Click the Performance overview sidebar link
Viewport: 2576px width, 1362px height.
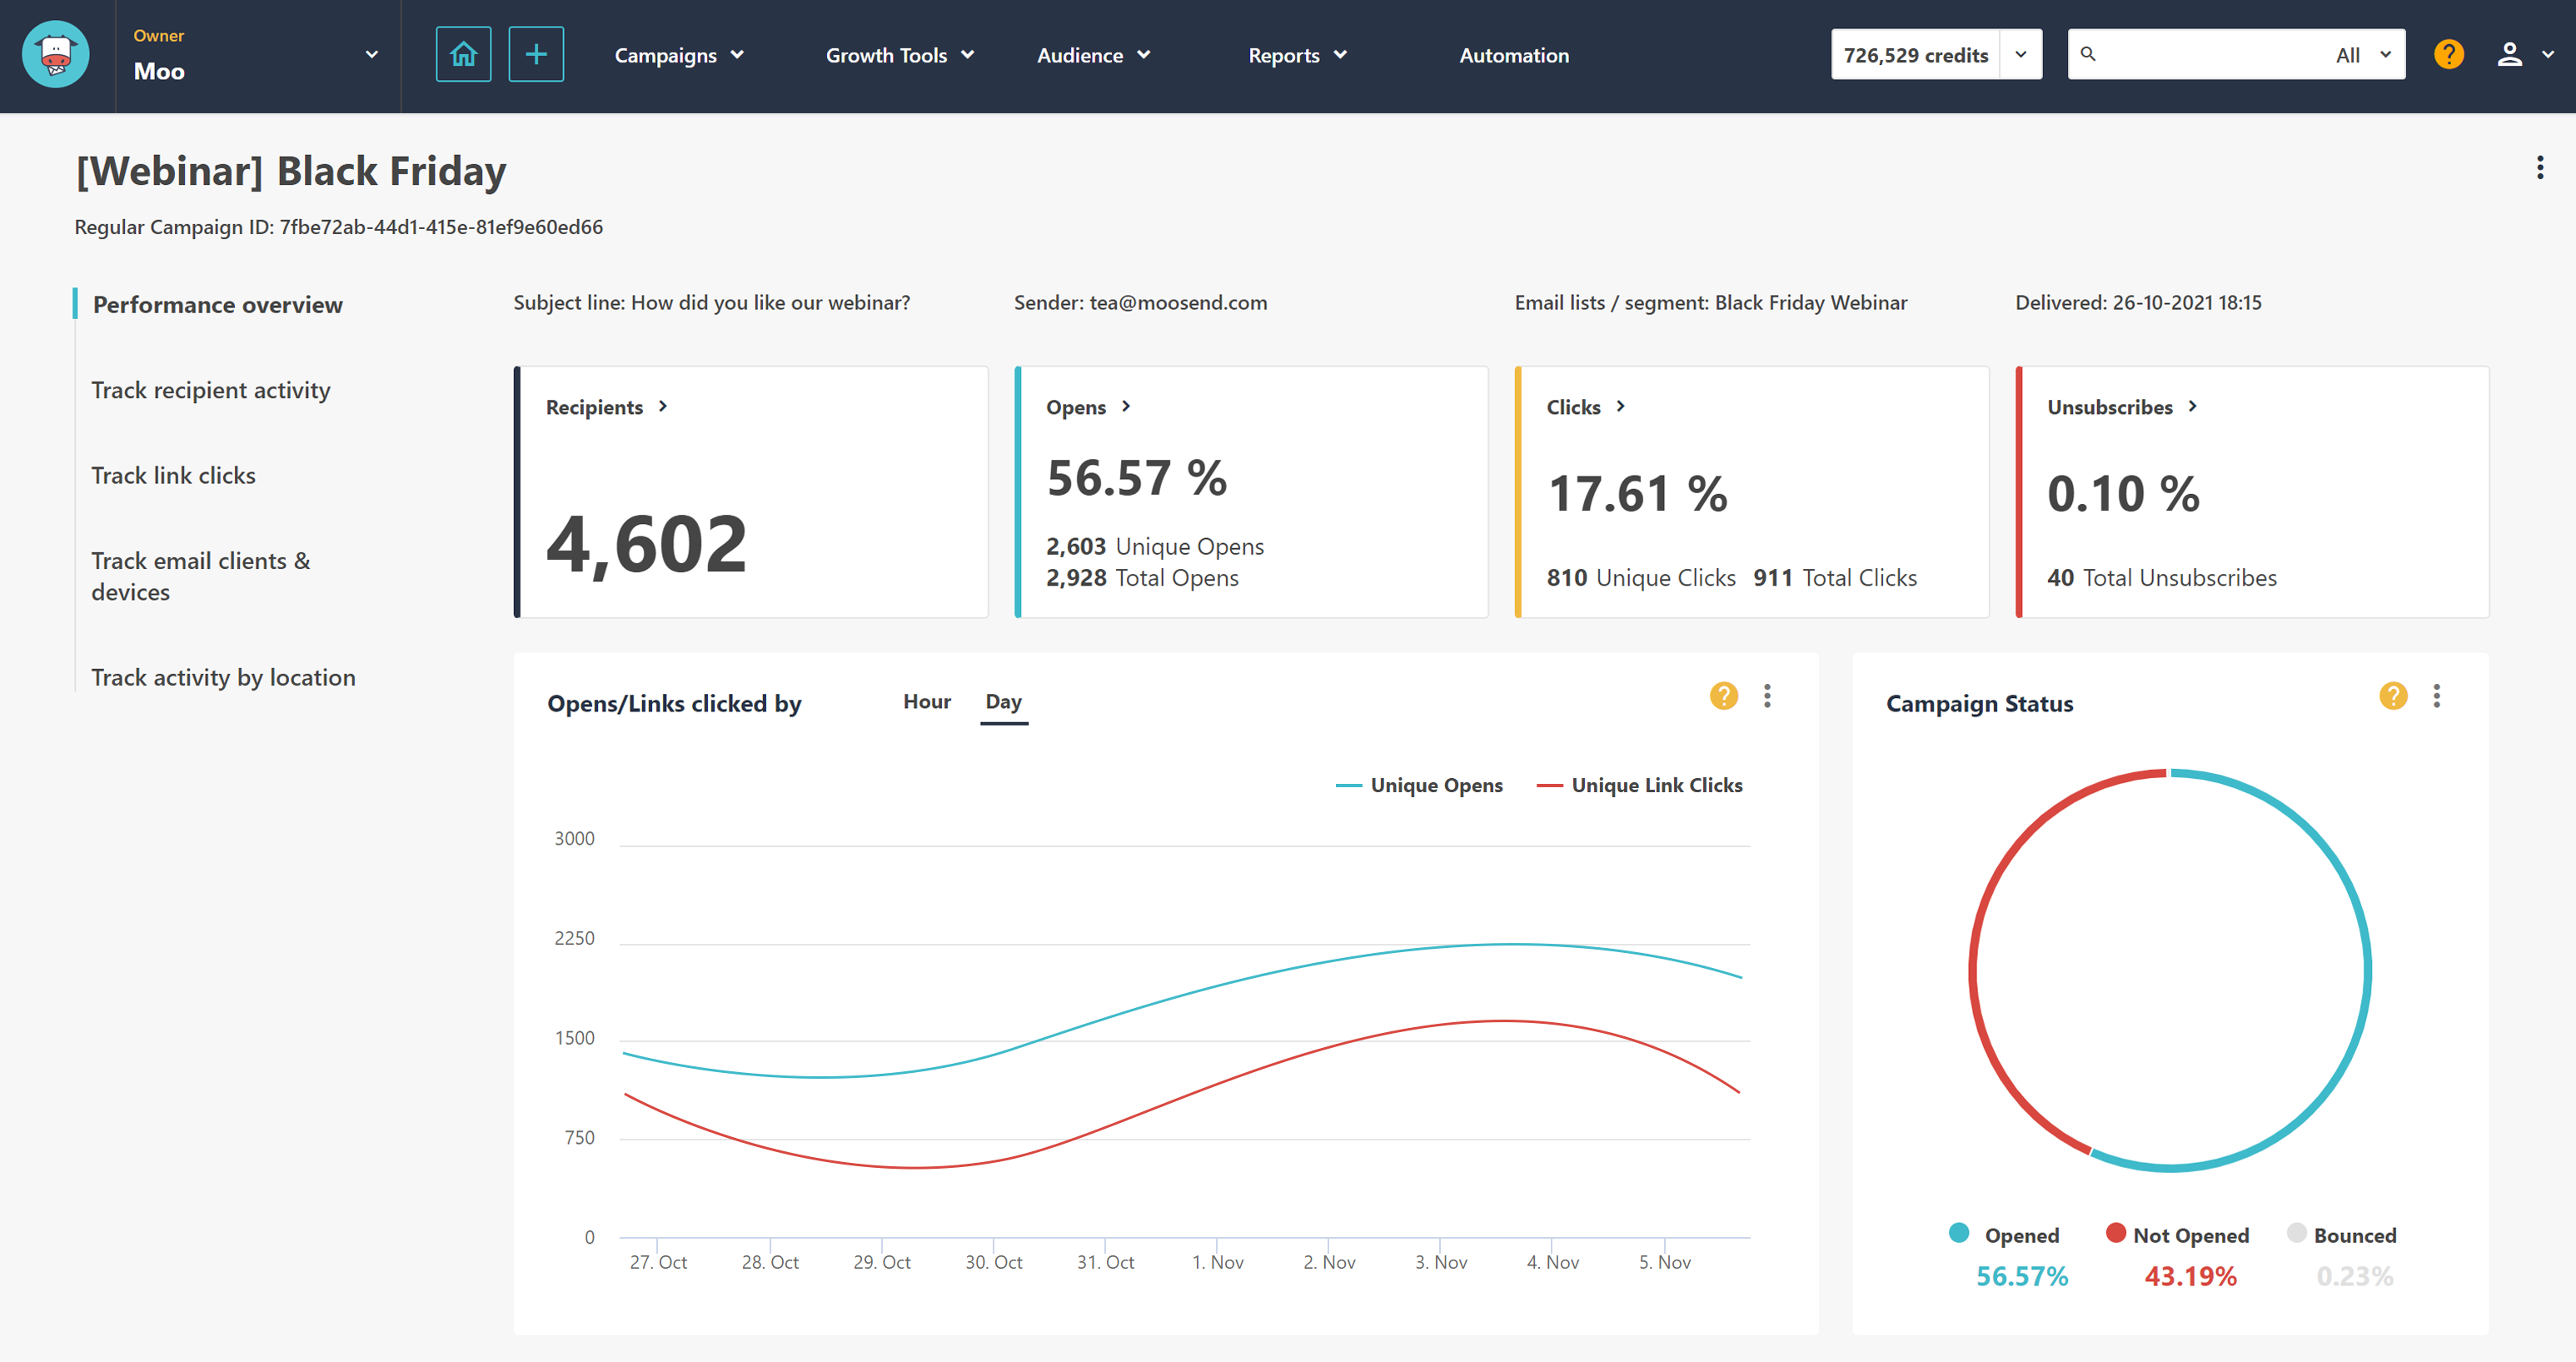tap(218, 303)
